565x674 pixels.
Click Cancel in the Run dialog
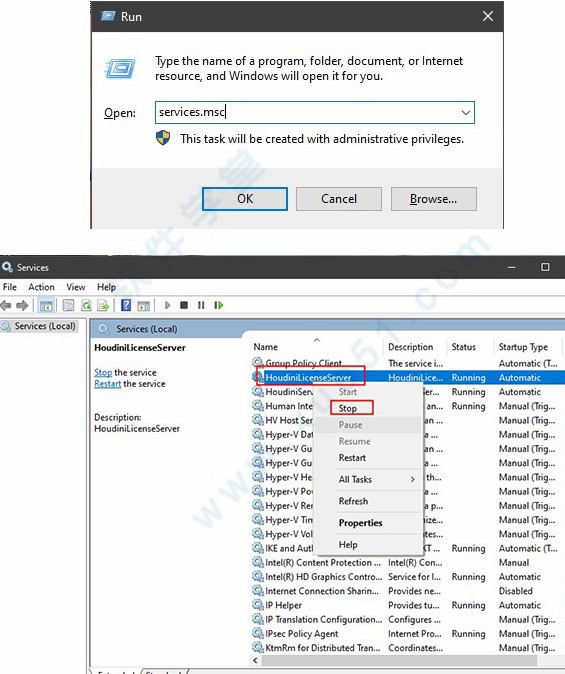pos(339,199)
